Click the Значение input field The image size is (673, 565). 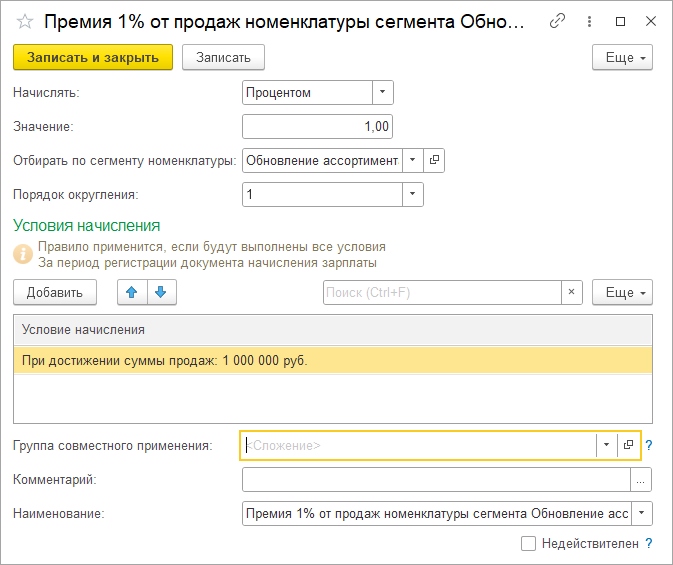tap(317, 126)
